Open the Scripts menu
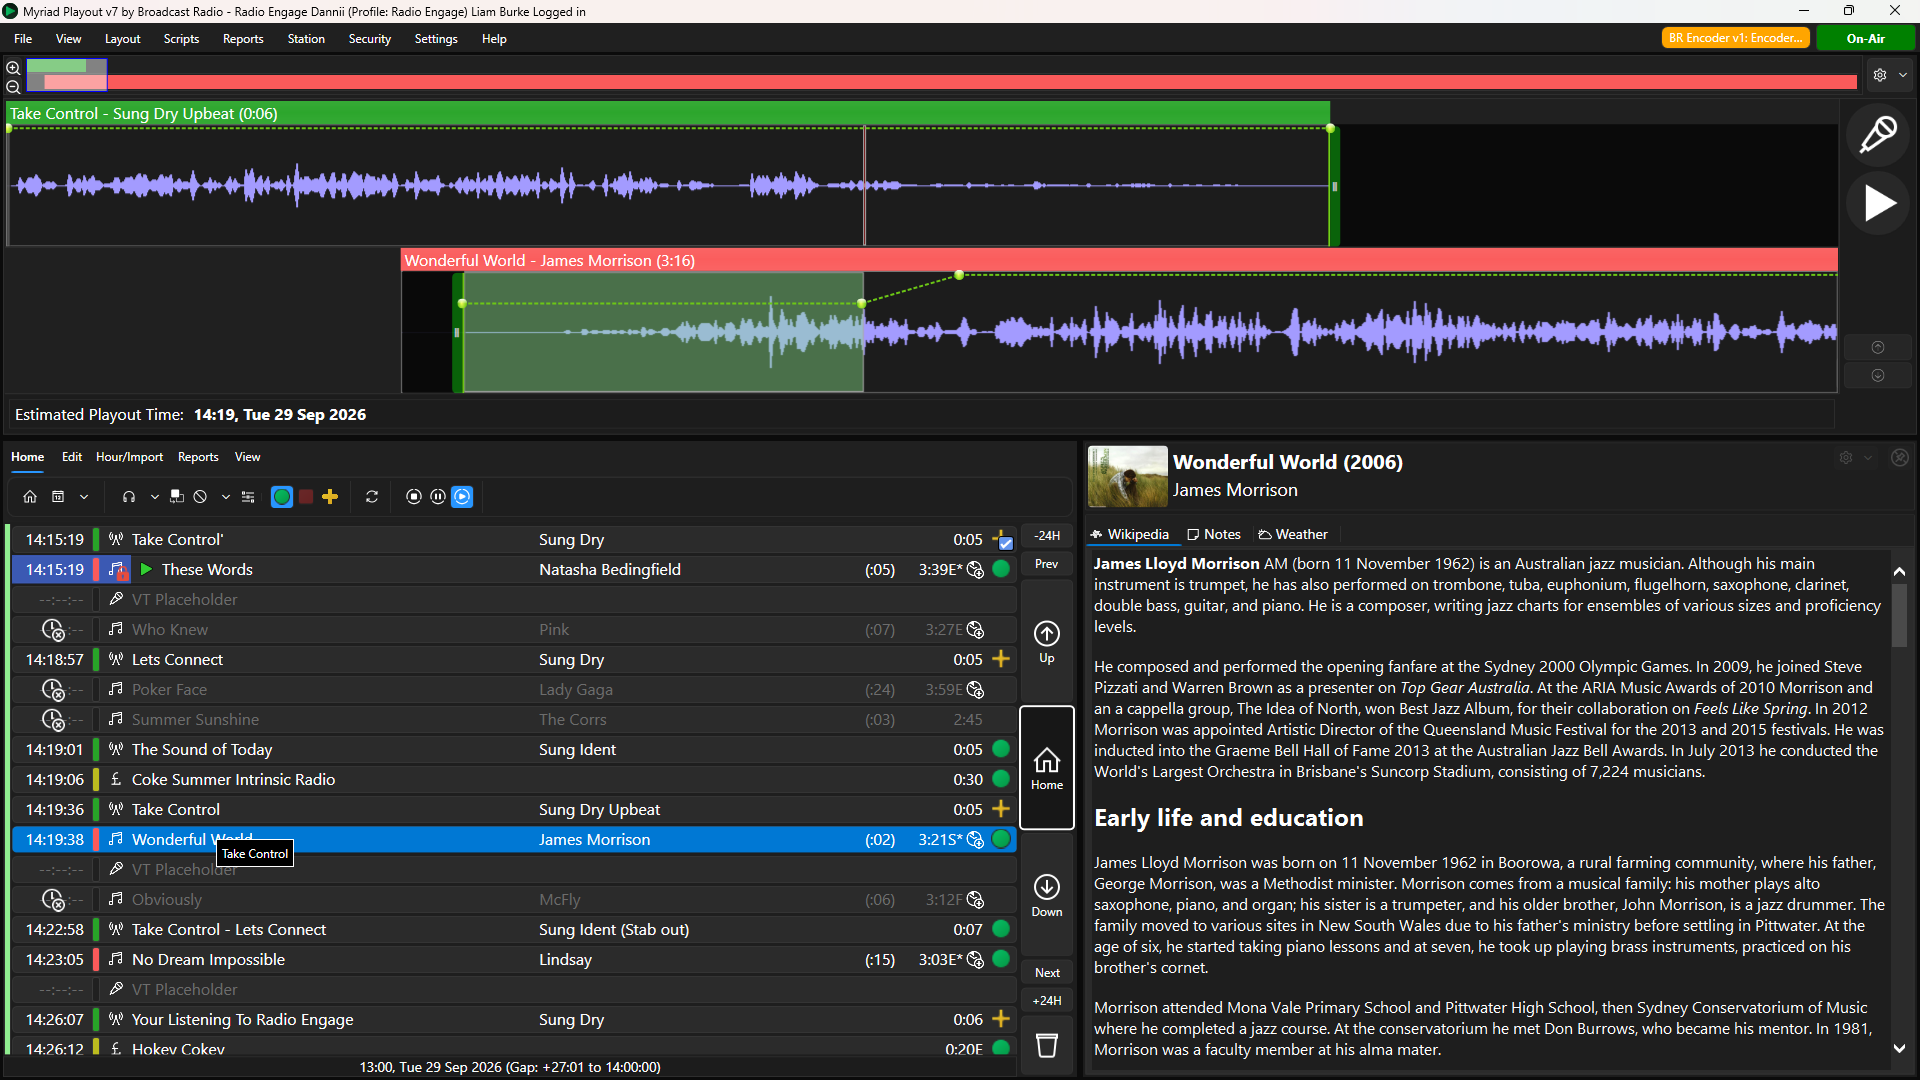Image resolution: width=1920 pixels, height=1080 pixels. 181,39
